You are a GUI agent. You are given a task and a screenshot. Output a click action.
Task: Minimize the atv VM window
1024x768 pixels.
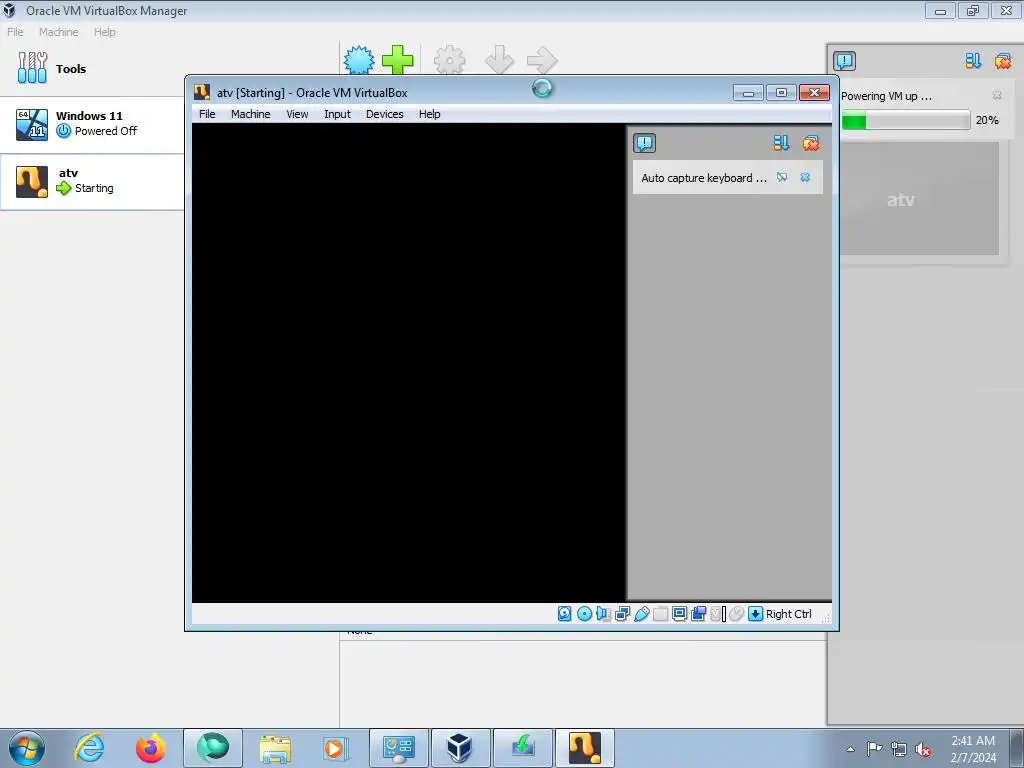click(x=748, y=93)
